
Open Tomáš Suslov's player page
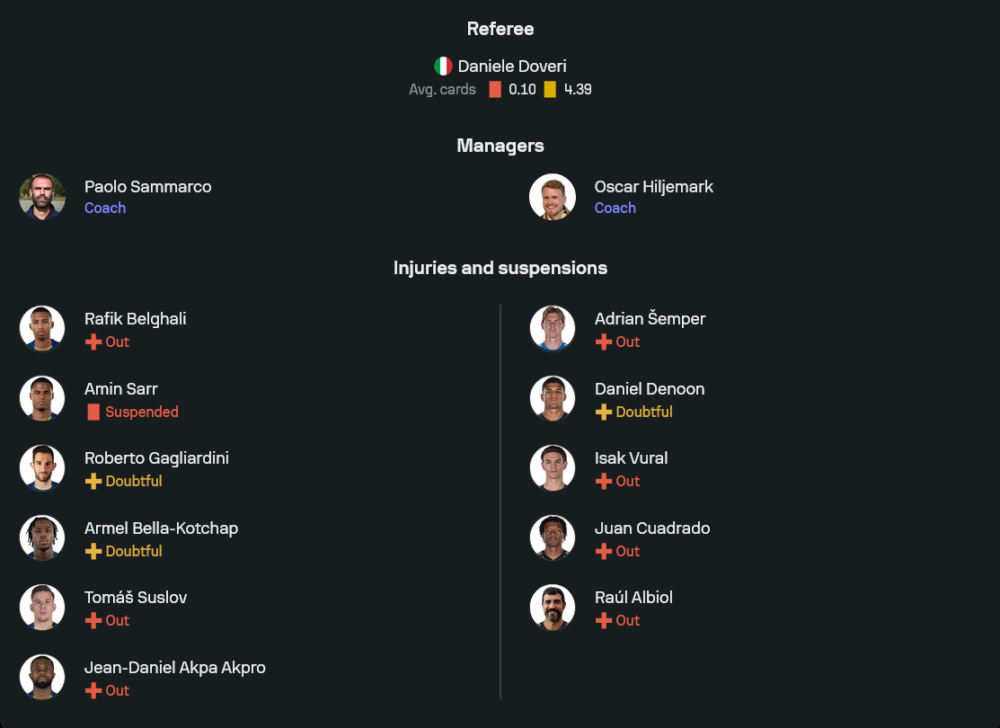135,597
